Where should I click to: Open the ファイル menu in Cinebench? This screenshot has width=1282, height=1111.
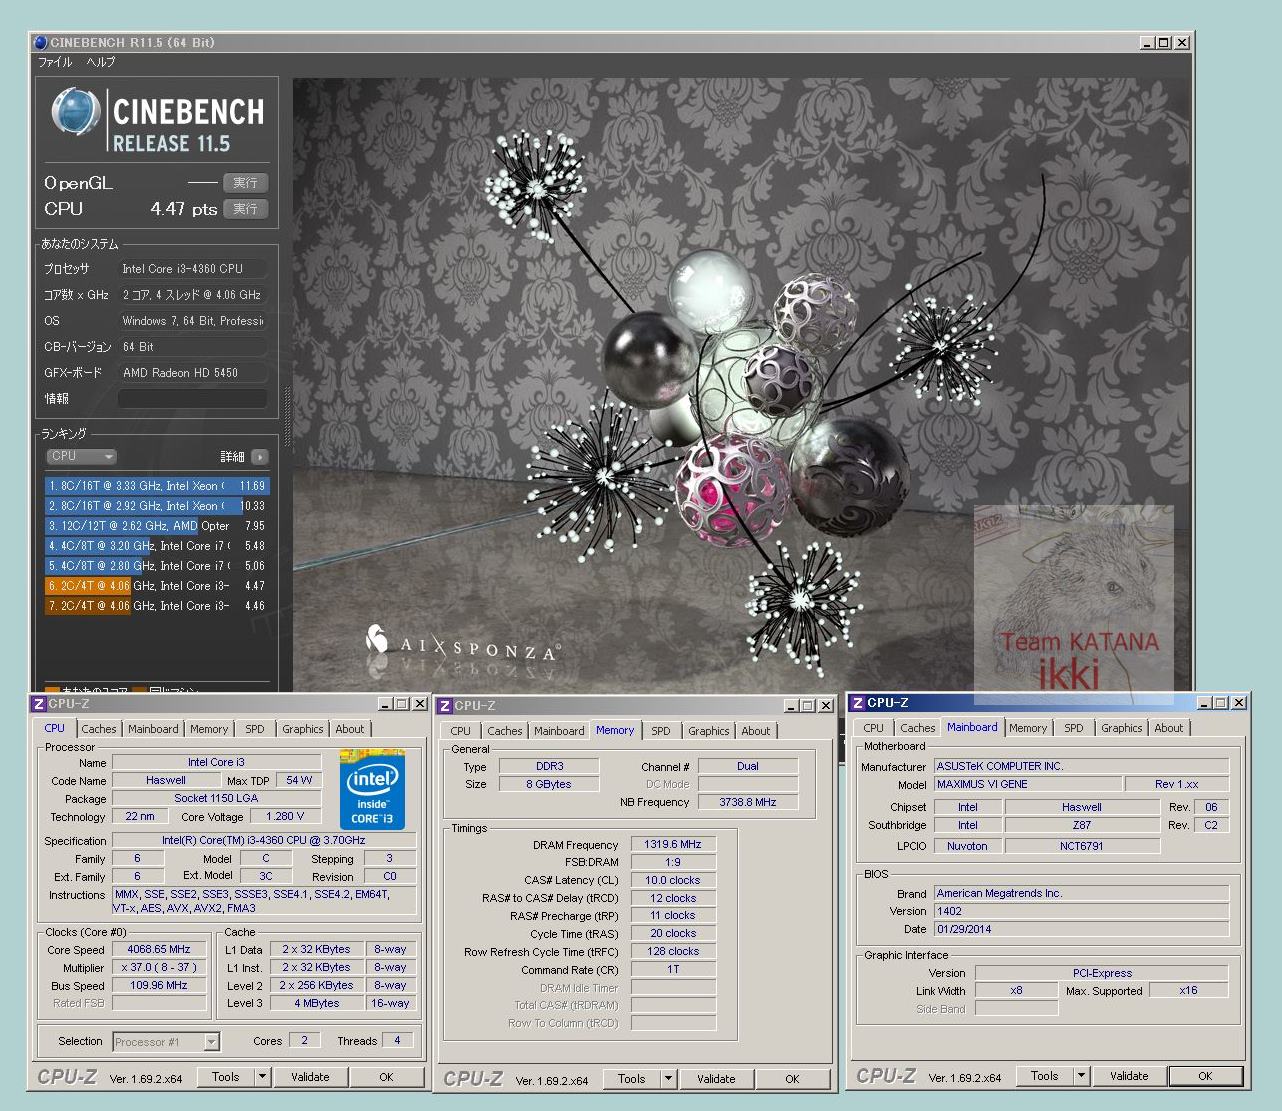click(x=55, y=62)
